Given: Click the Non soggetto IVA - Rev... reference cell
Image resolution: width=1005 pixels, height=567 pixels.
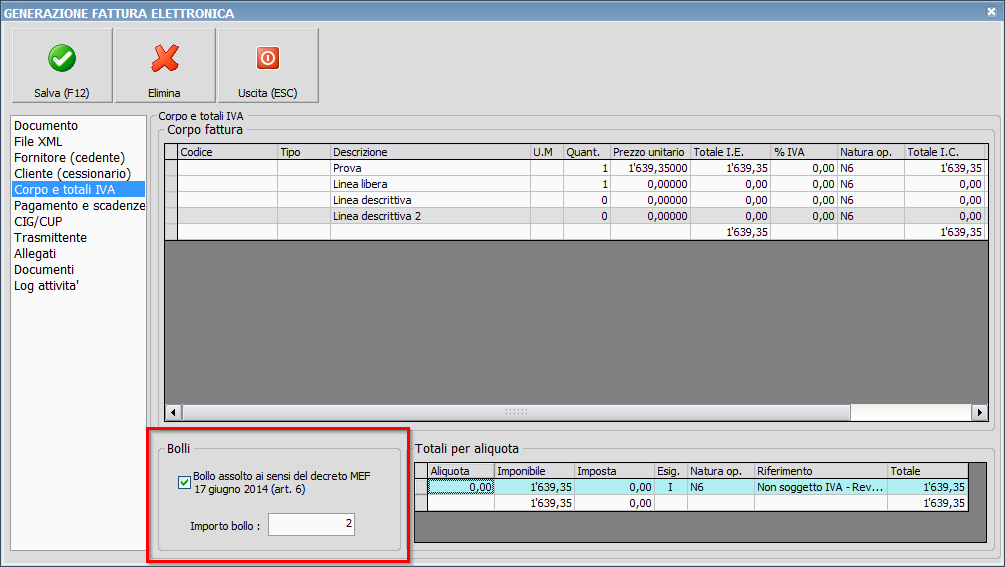Looking at the screenshot, I should [820, 487].
